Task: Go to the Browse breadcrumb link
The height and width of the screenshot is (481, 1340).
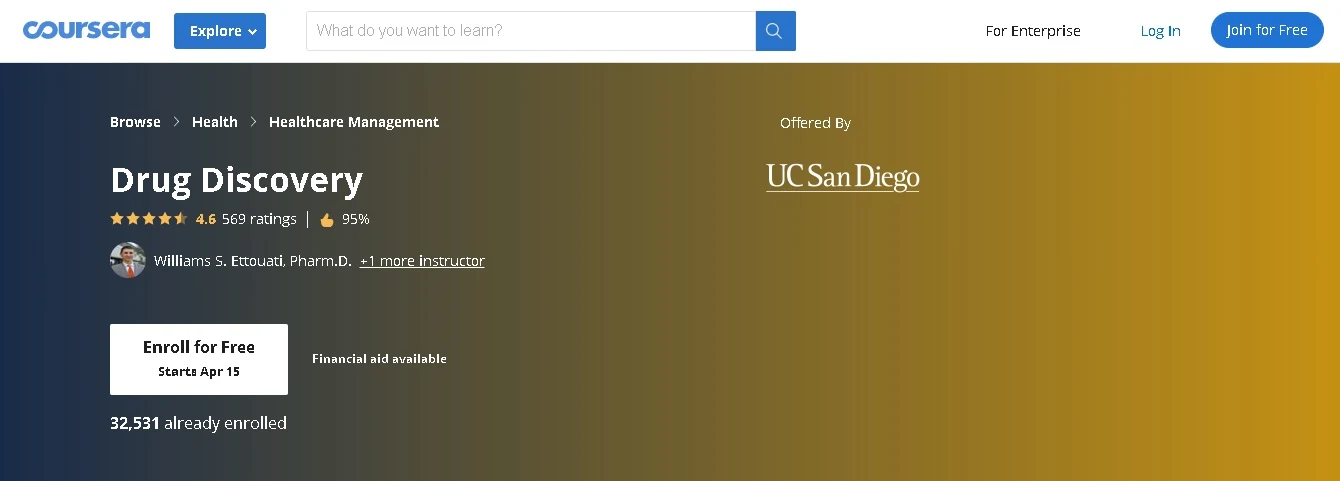Action: (x=135, y=122)
